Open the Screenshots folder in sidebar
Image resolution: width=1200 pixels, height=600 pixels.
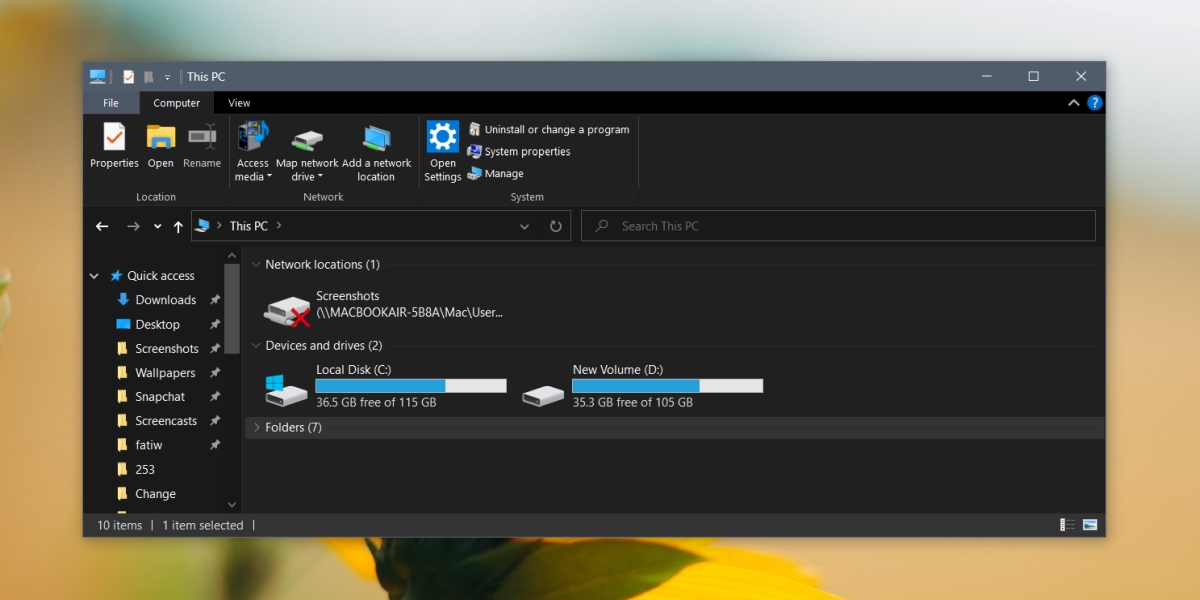[166, 349]
